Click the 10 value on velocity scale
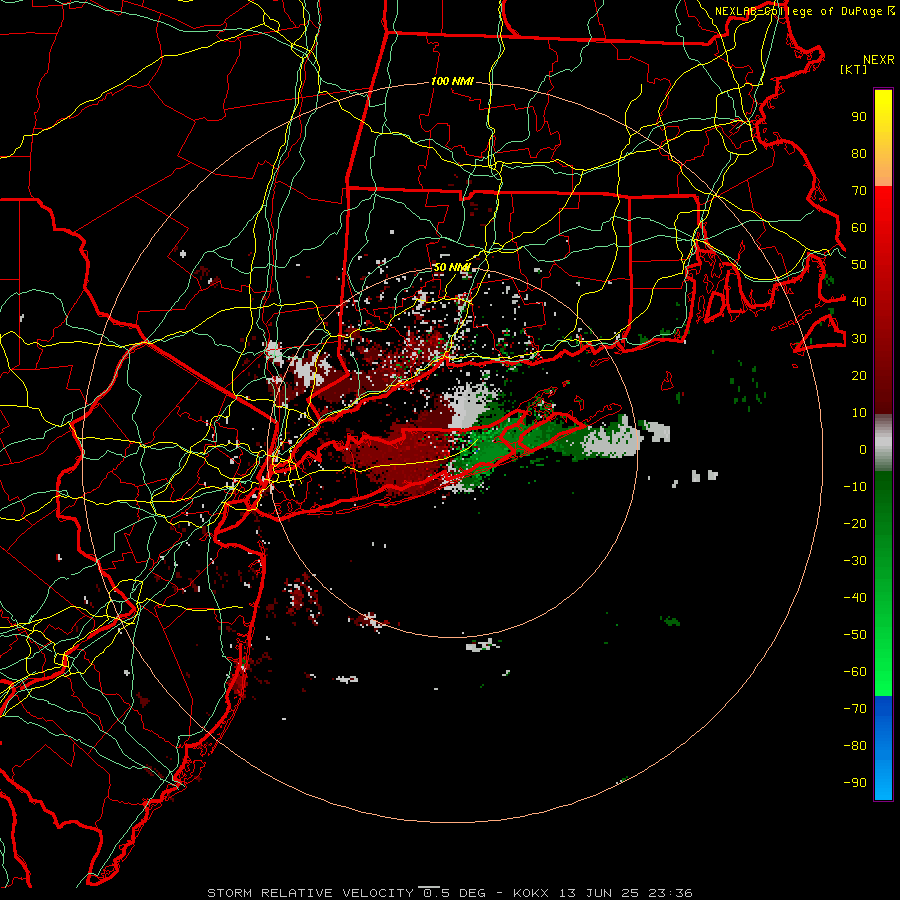This screenshot has height=900, width=900. click(859, 413)
